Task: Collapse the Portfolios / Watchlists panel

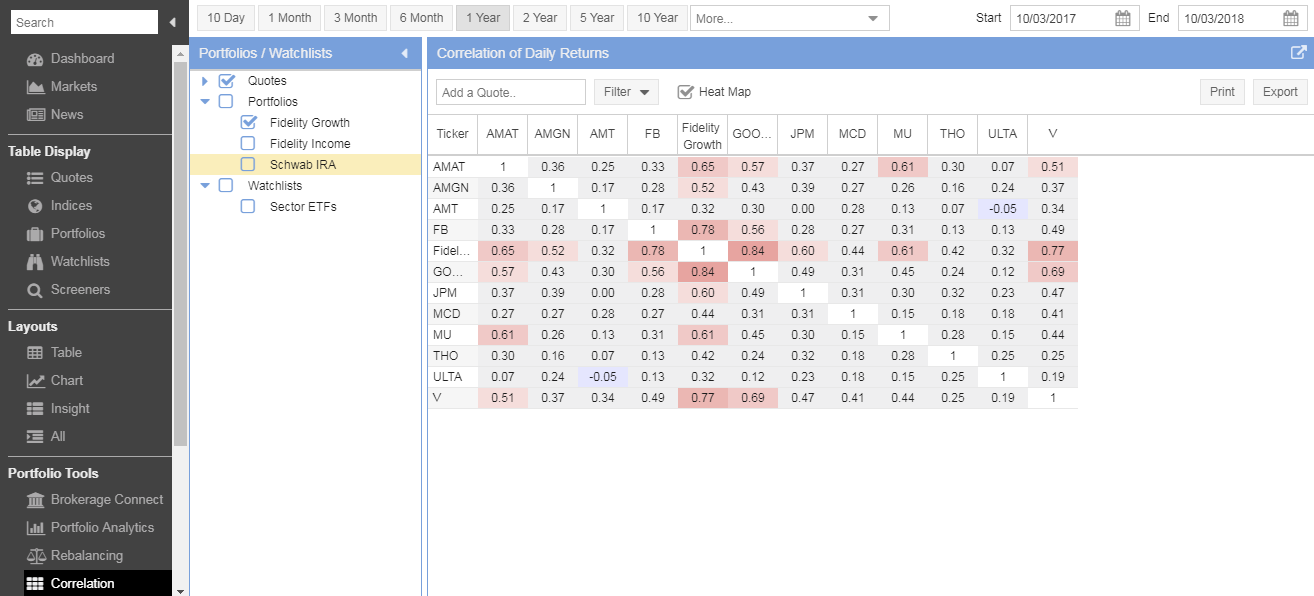Action: click(405, 53)
